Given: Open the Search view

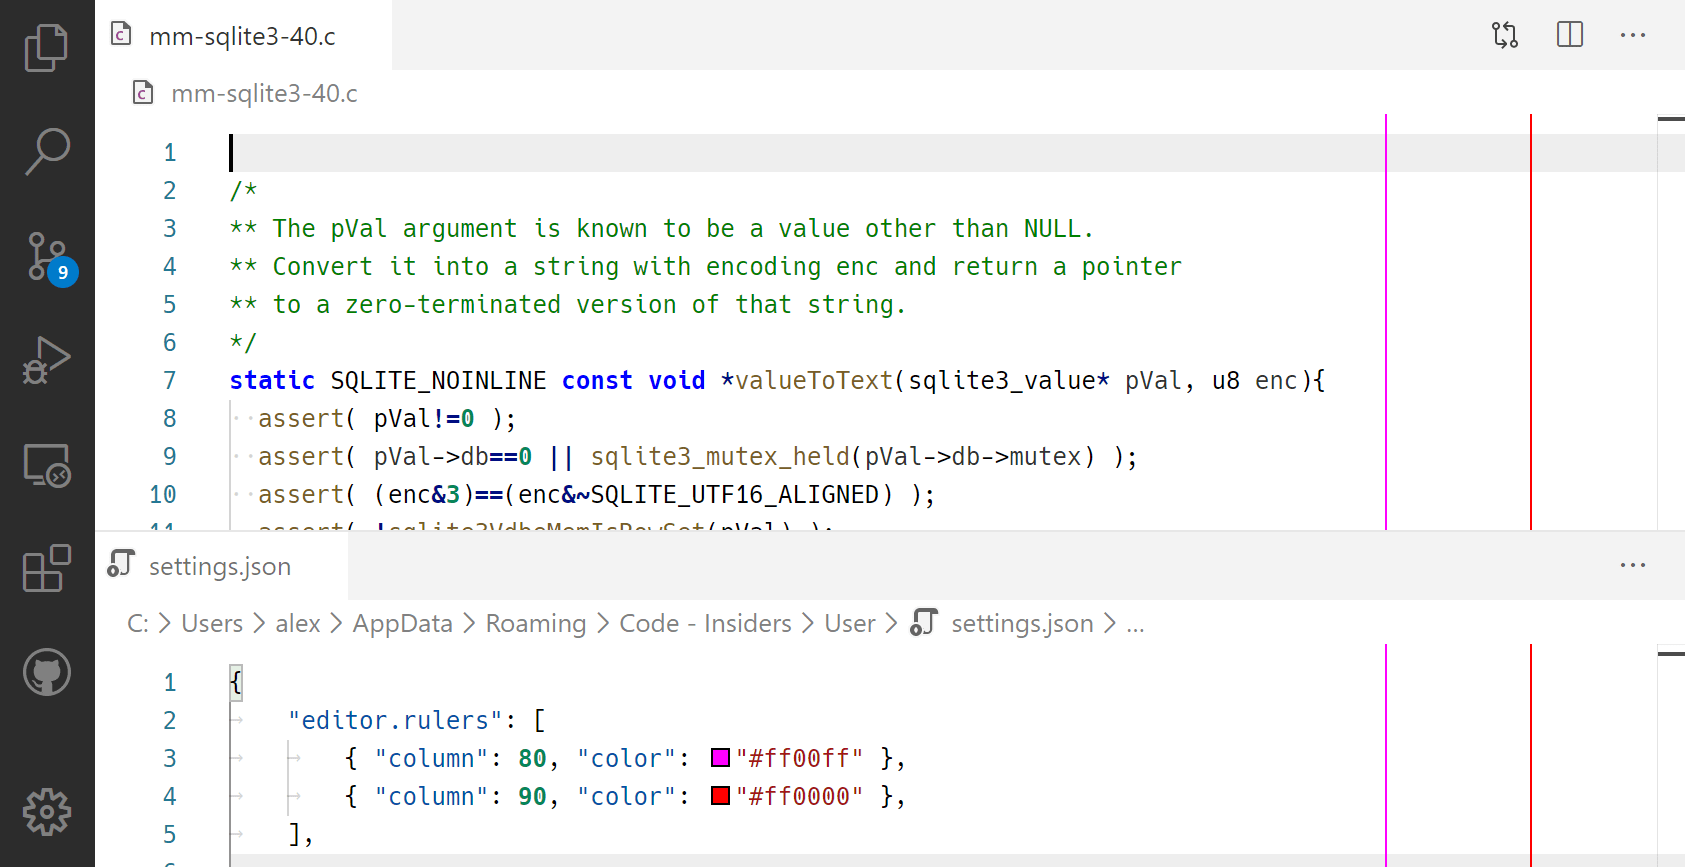Looking at the screenshot, I should 46,152.
